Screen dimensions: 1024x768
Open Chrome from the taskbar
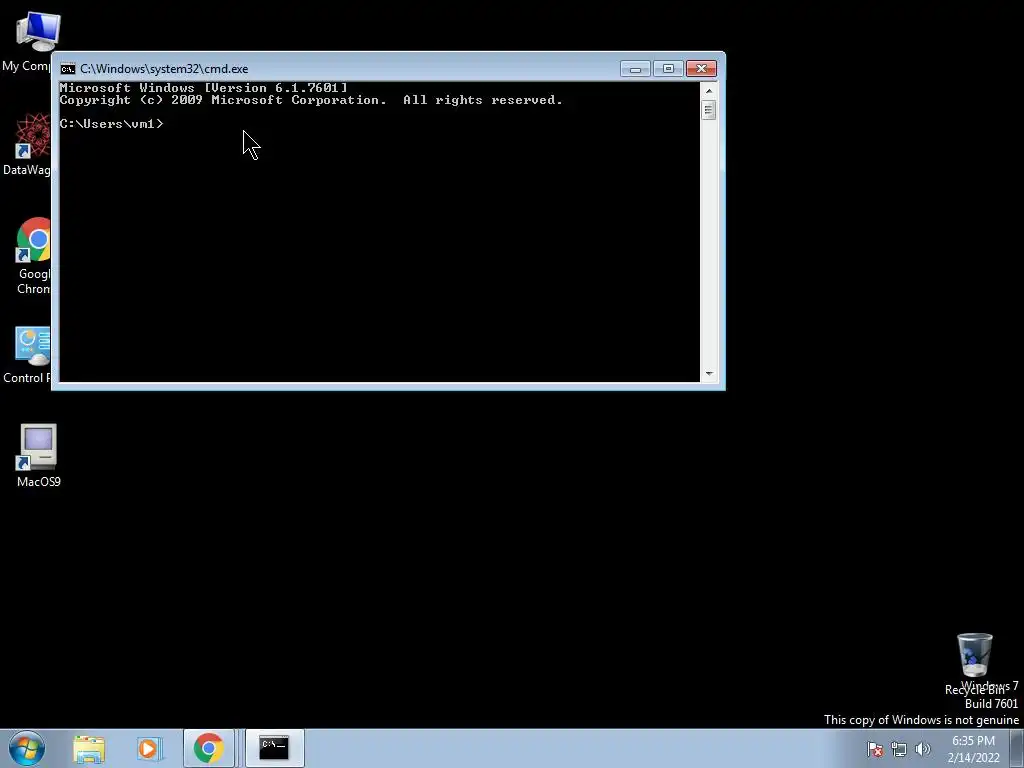coord(208,749)
